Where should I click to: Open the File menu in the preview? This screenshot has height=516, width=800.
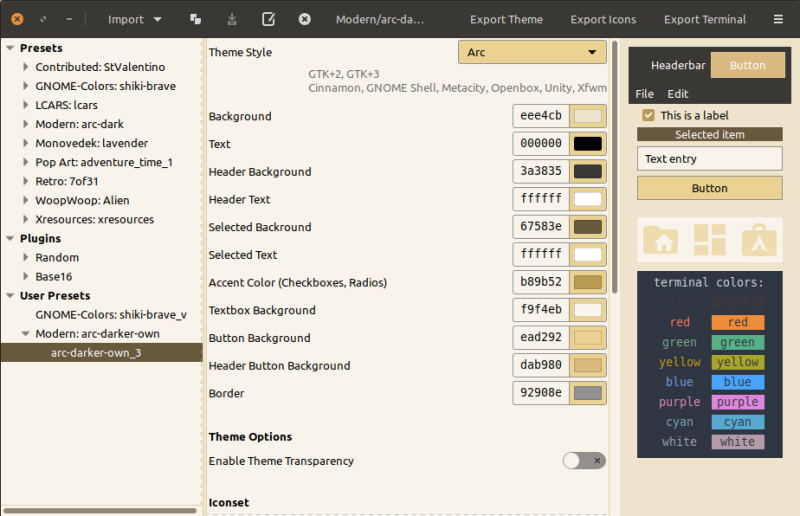click(645, 94)
